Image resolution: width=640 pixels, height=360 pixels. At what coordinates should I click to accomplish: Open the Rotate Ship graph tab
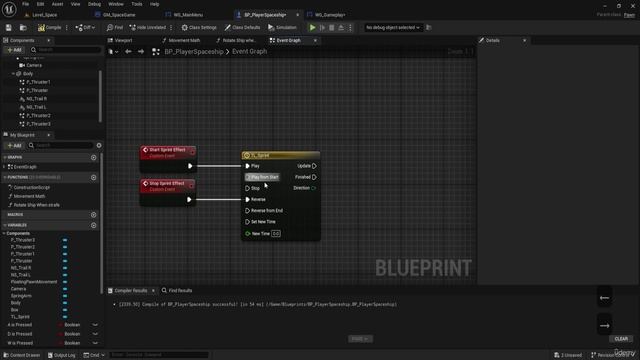coord(239,40)
